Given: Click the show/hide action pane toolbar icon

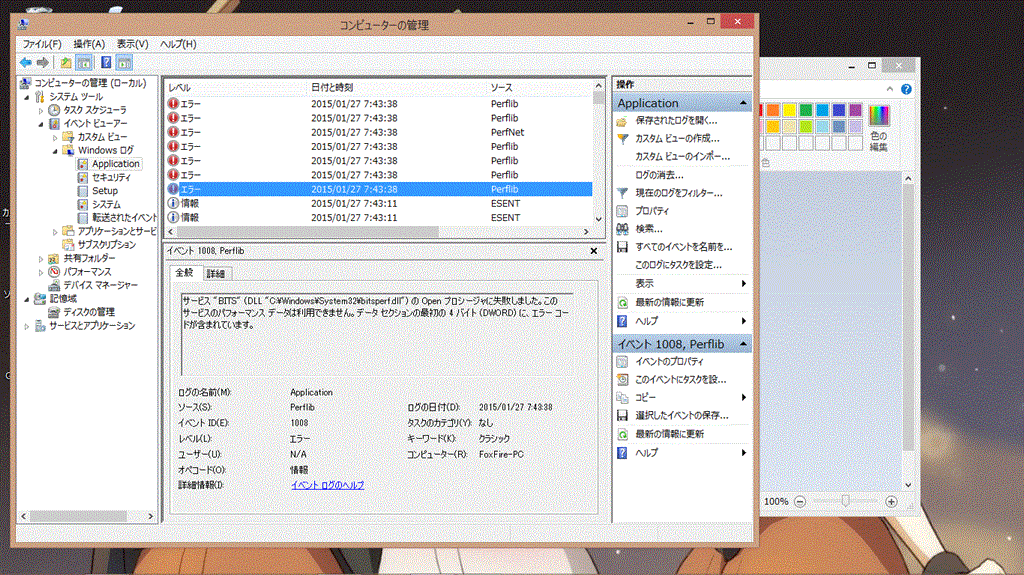Looking at the screenshot, I should 124,63.
